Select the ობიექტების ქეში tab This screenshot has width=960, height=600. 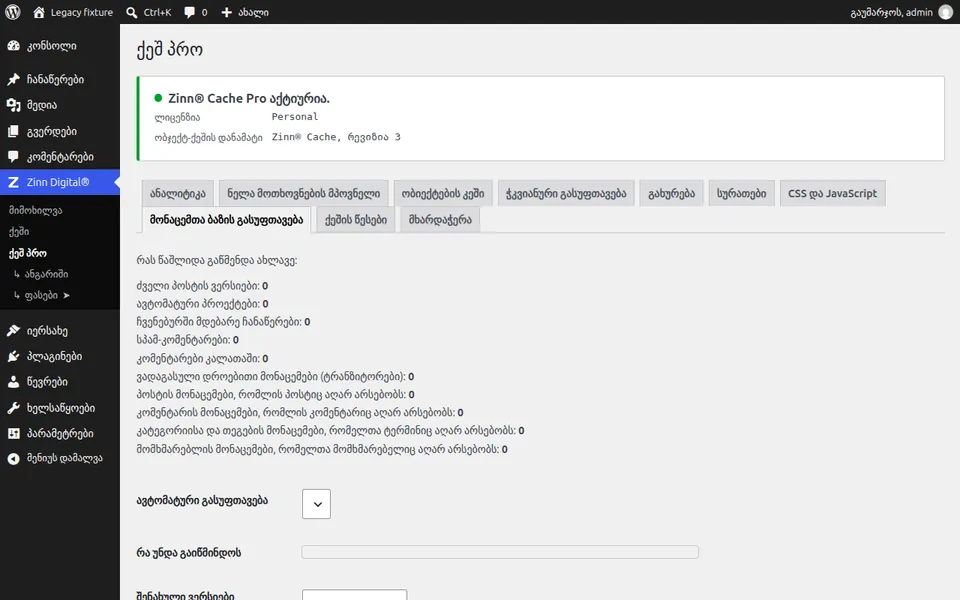coord(443,193)
